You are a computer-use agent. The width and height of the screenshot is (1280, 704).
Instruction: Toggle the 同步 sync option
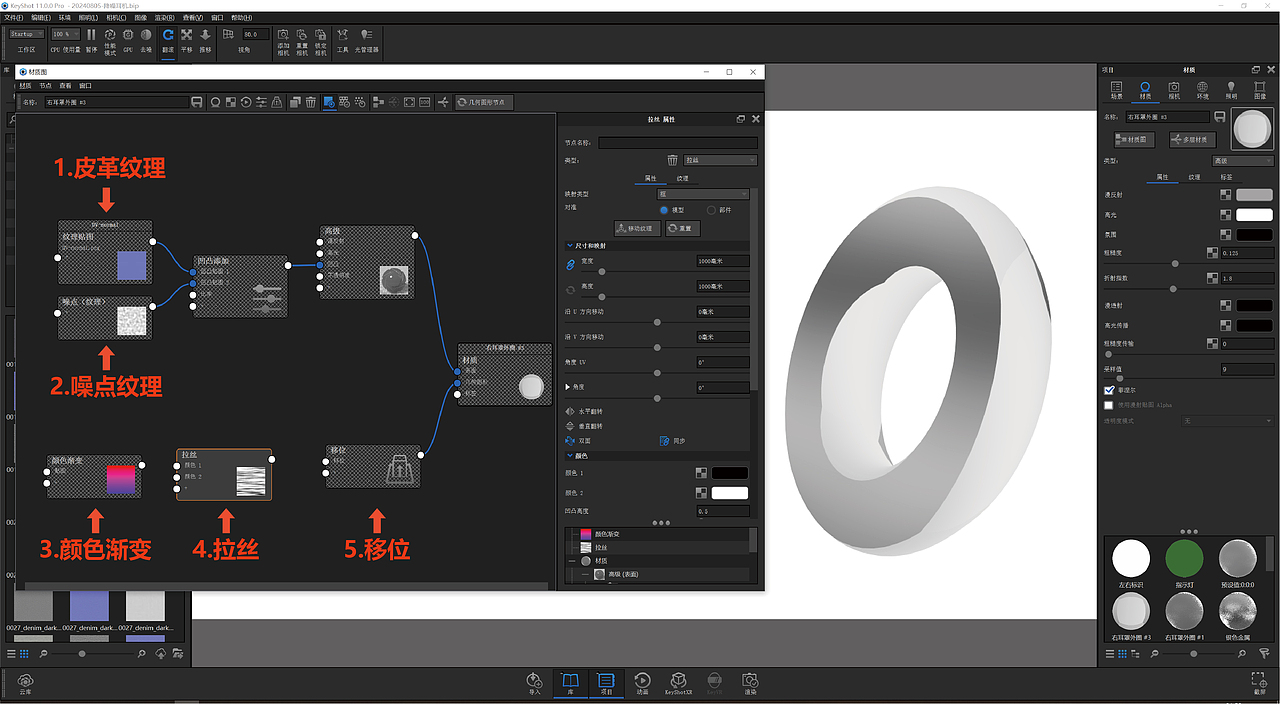[x=664, y=440]
